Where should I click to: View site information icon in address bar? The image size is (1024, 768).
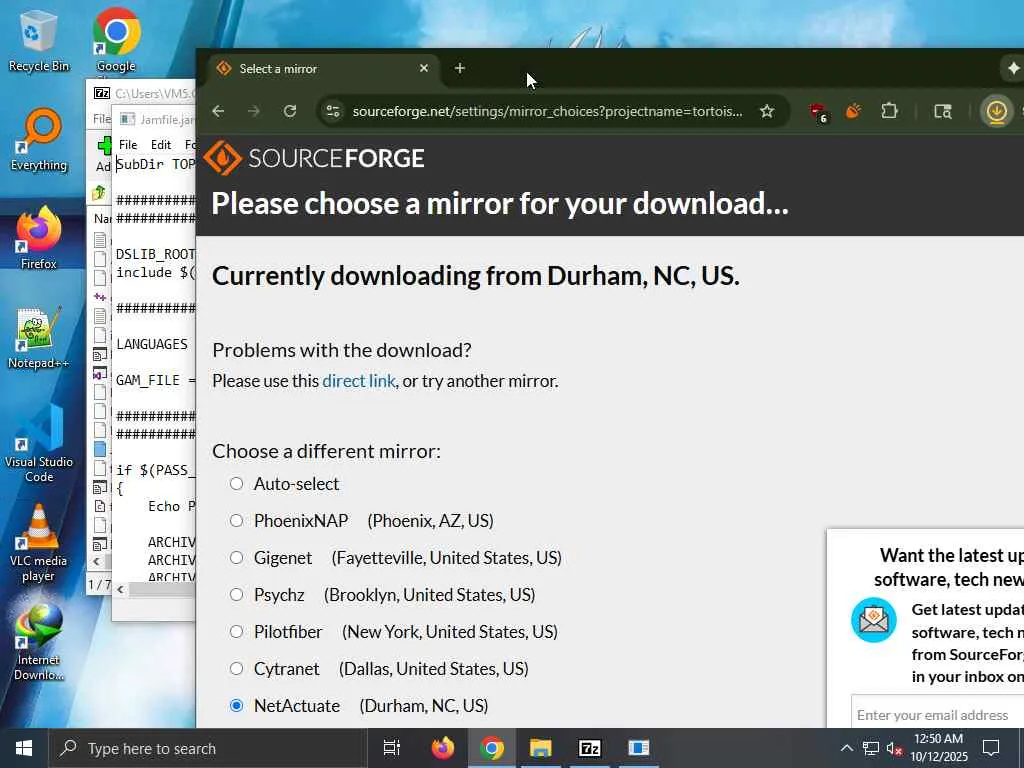point(333,111)
